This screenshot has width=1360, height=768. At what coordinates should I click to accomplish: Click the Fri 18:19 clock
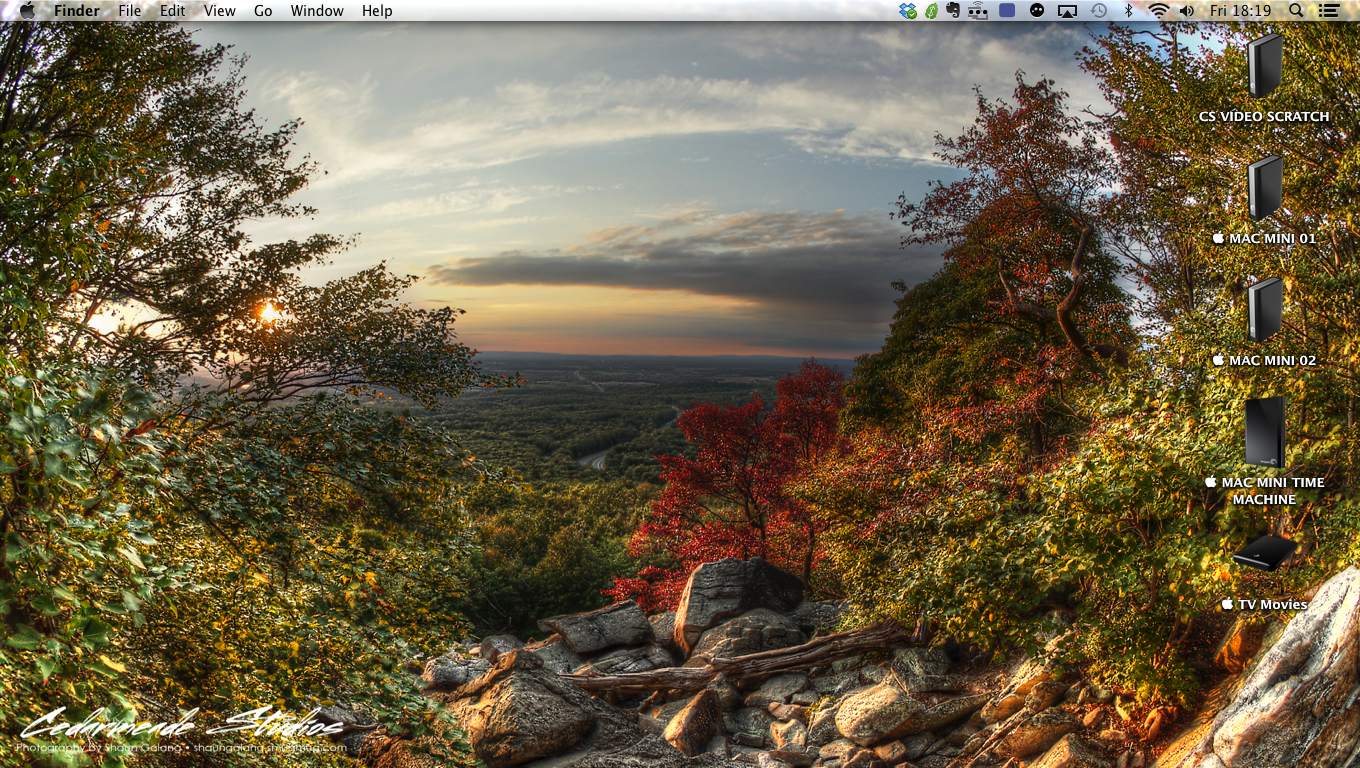pos(1240,11)
